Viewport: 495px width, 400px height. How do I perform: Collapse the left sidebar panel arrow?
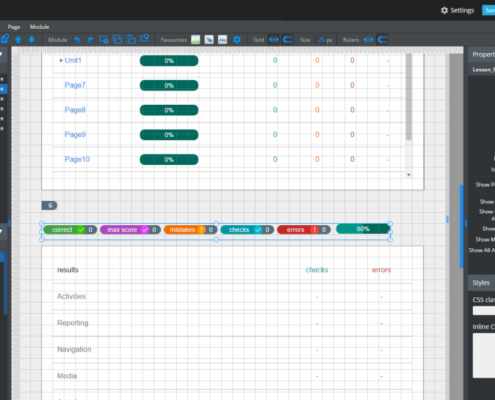pyautogui.click(x=1, y=54)
